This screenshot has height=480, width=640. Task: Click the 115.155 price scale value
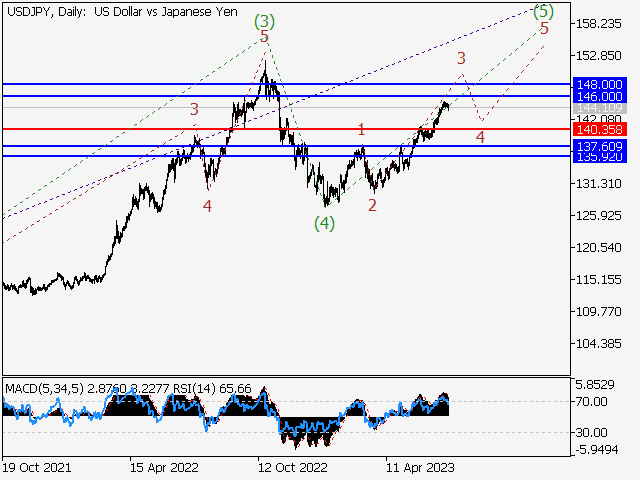(x=598, y=280)
